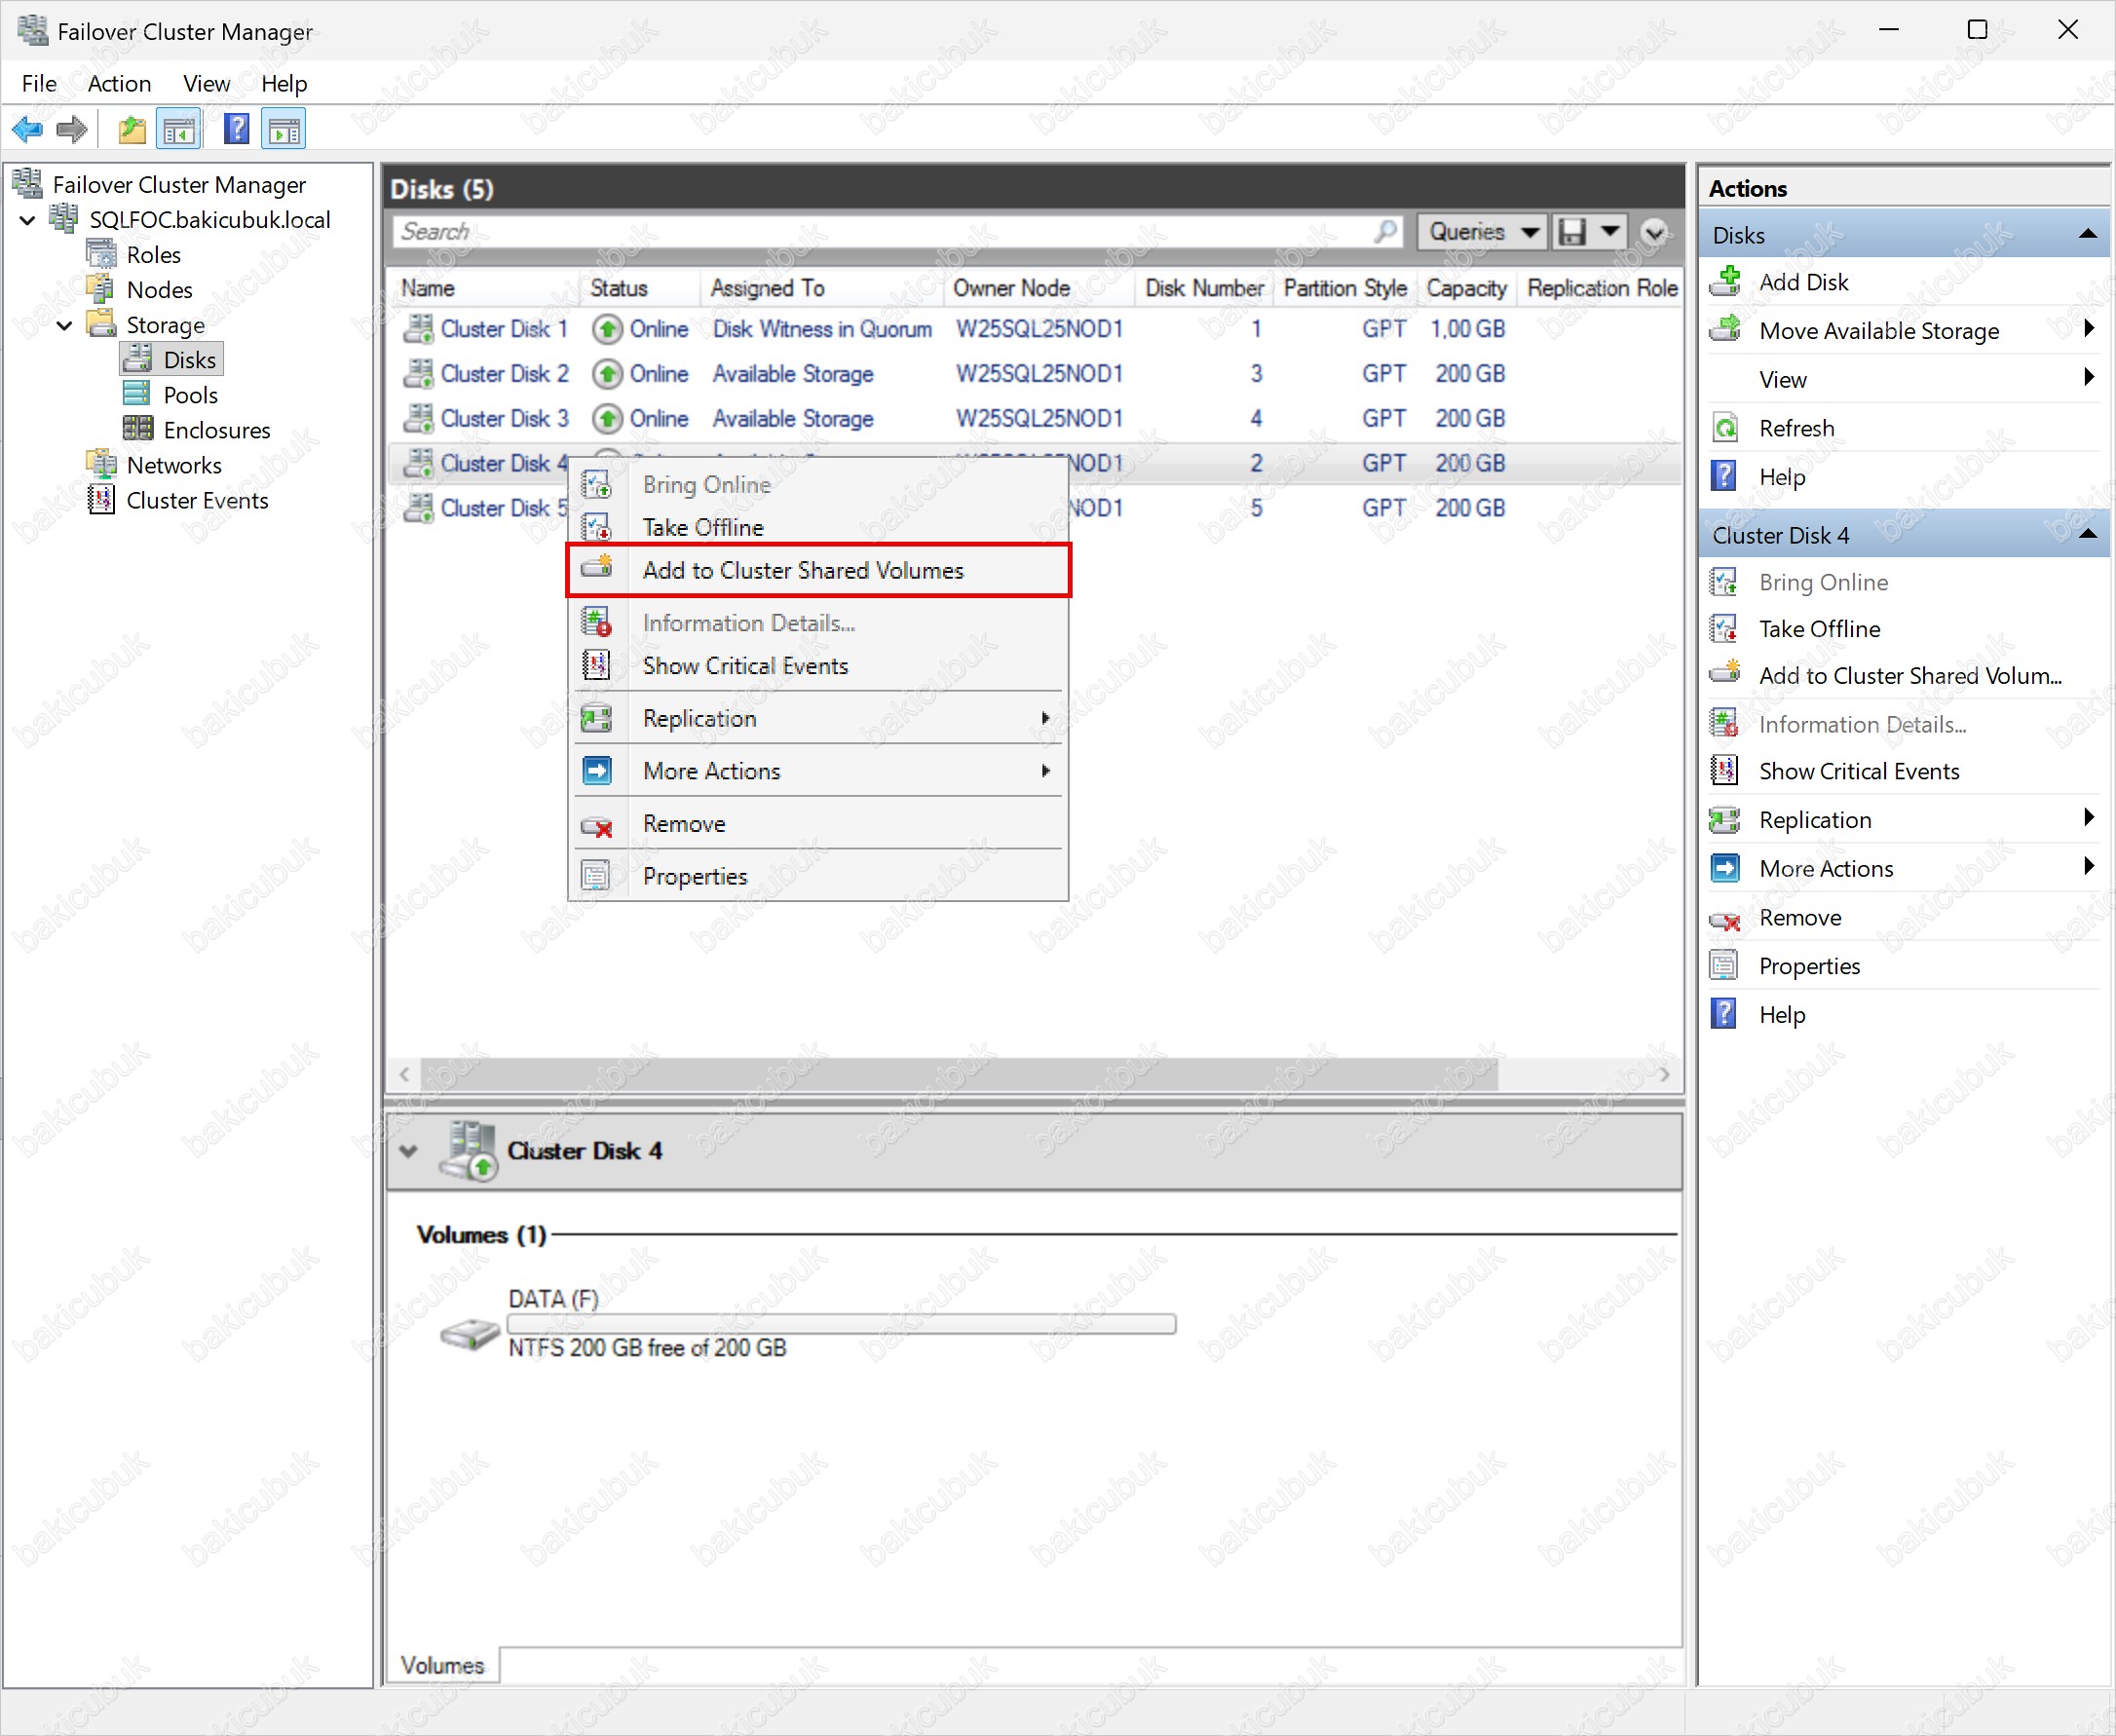
Task: Collapse the Storage tree node
Action: pos(65,325)
